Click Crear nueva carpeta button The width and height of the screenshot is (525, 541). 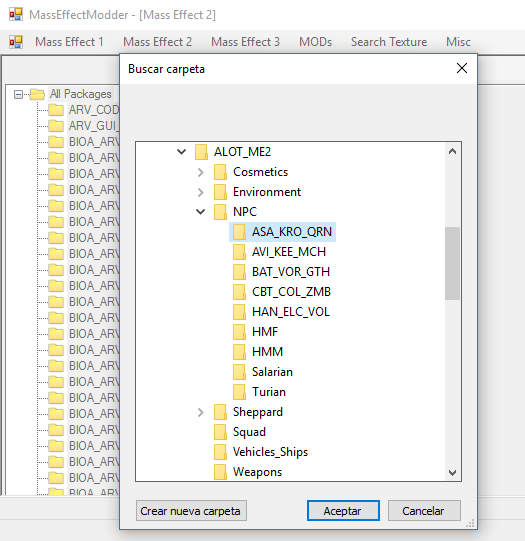click(x=191, y=511)
